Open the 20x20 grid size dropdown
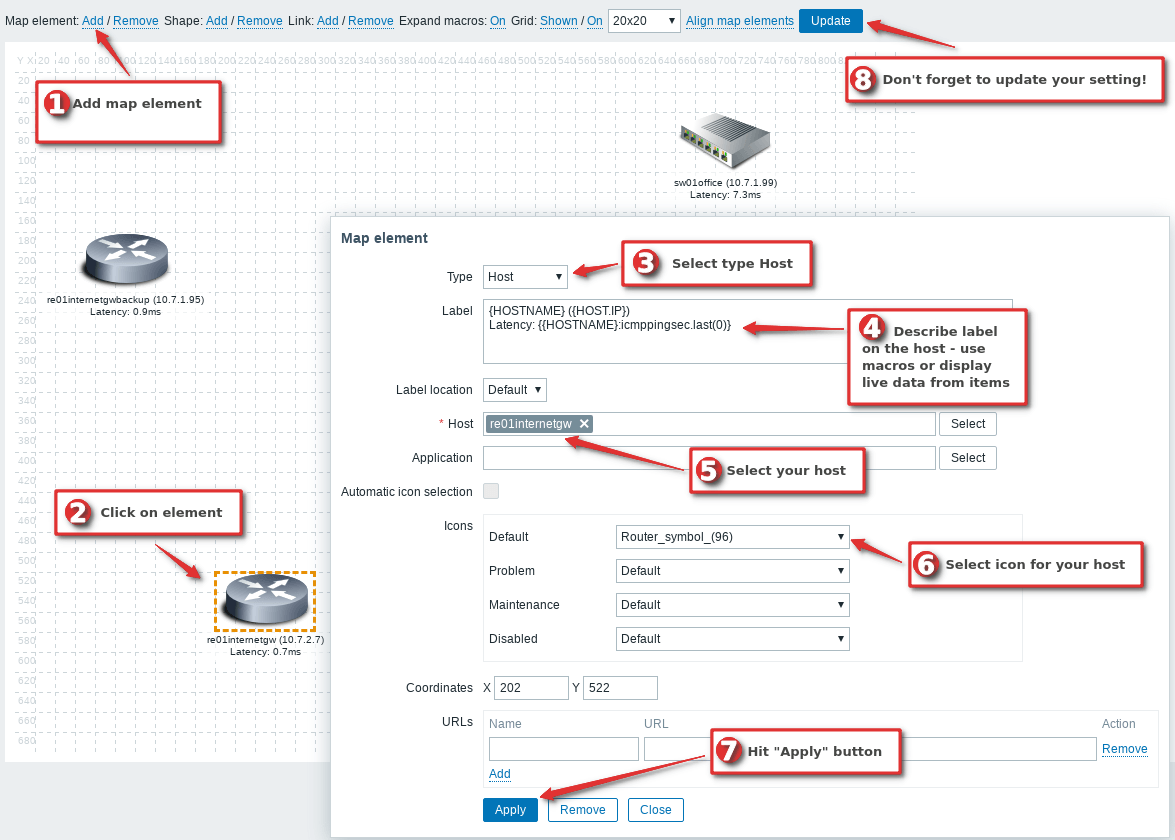Viewport: 1175px width, 840px height. point(644,21)
